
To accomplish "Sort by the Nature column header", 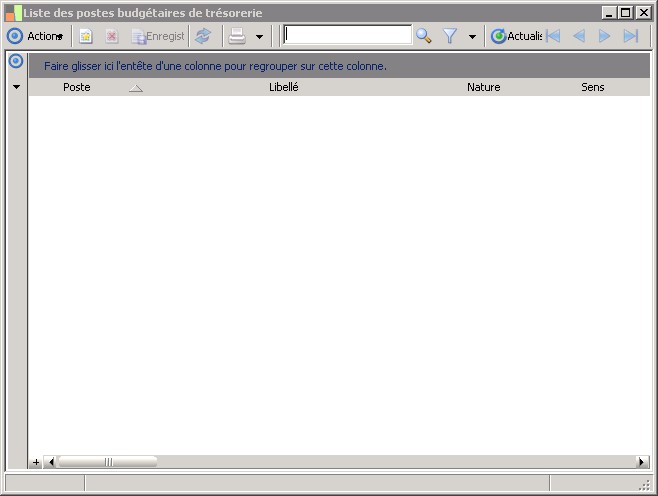I will pyautogui.click(x=483, y=87).
